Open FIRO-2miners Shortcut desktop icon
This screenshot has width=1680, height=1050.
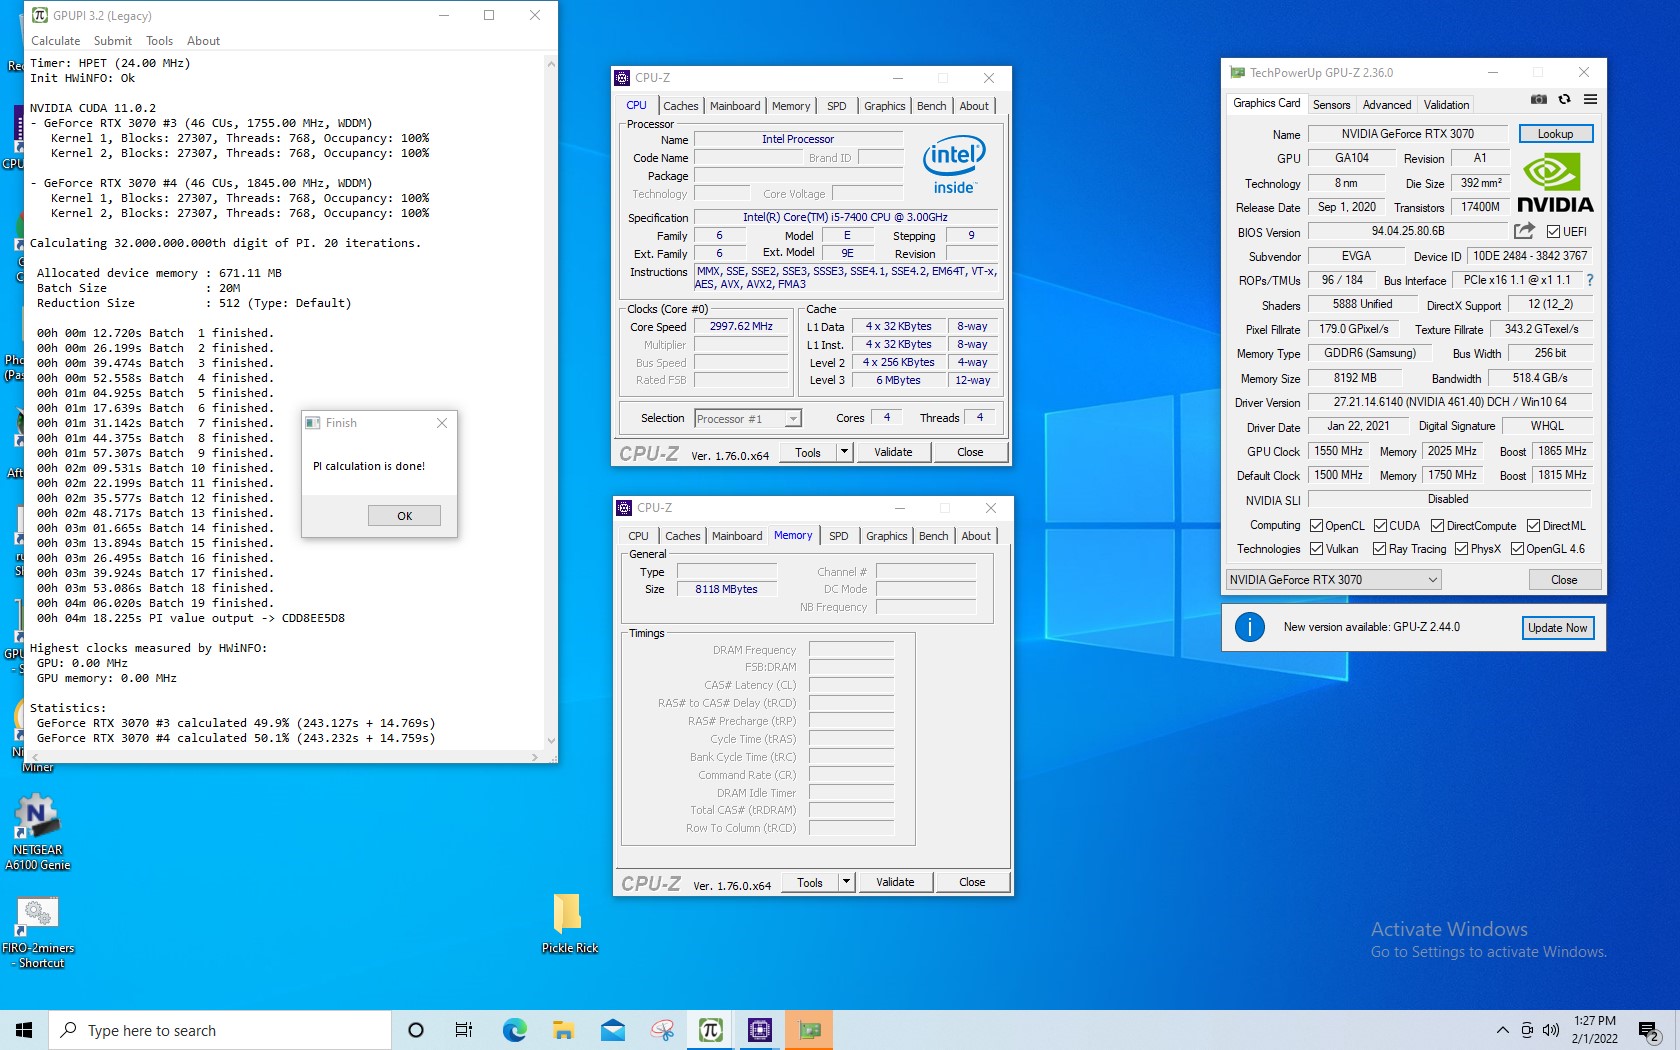(x=38, y=933)
